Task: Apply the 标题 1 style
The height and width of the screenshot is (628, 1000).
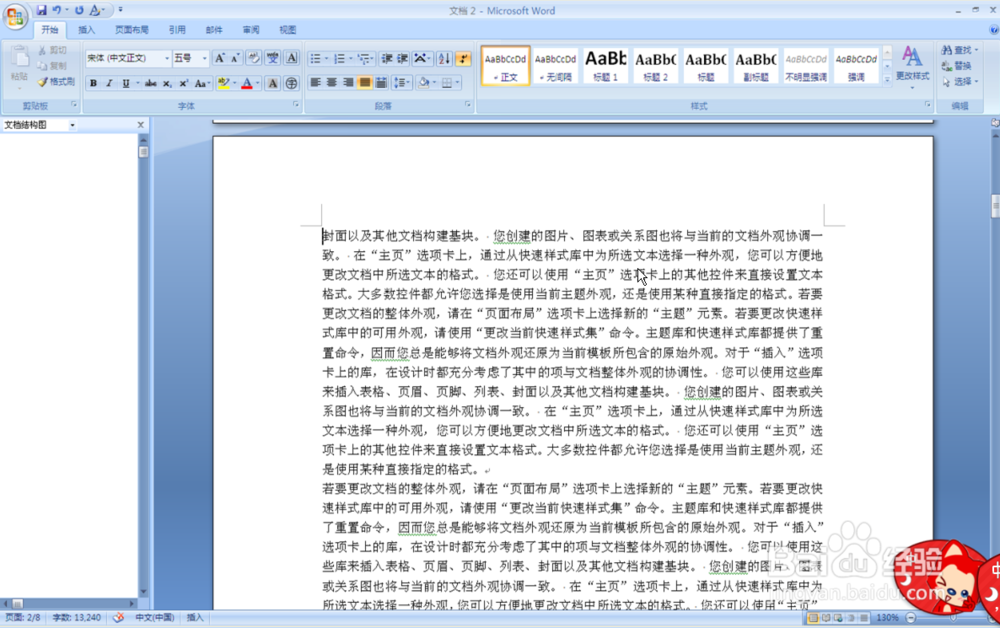Action: pos(605,66)
